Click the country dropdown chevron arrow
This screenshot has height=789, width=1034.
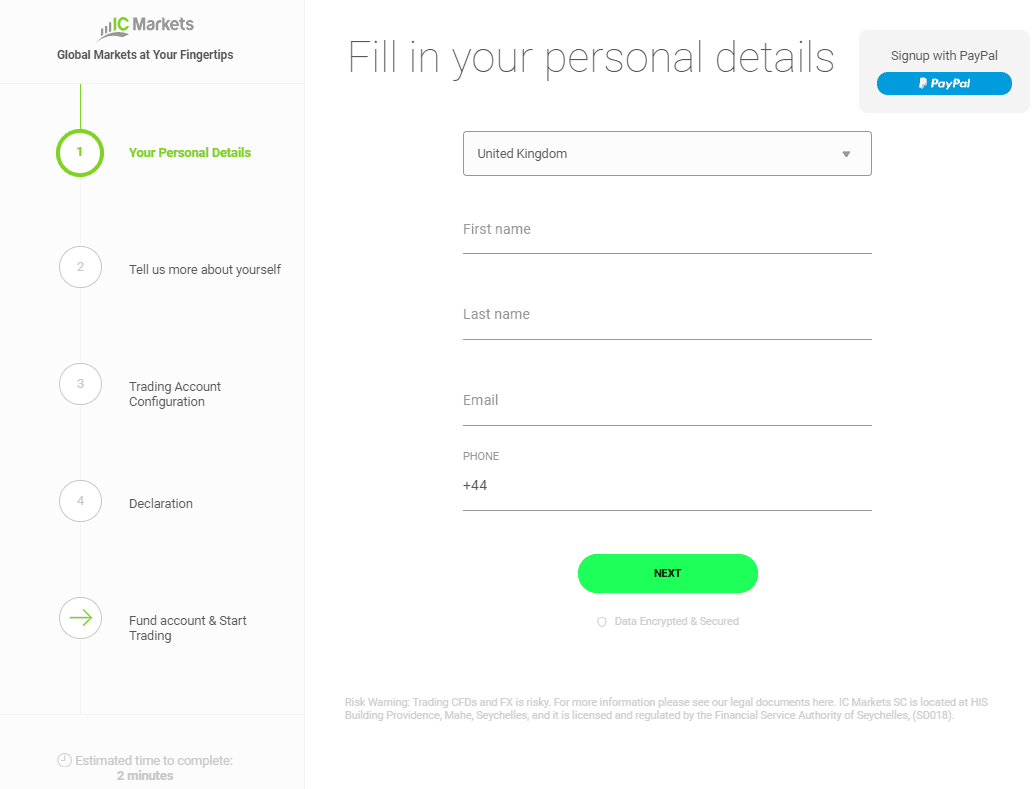coord(846,153)
